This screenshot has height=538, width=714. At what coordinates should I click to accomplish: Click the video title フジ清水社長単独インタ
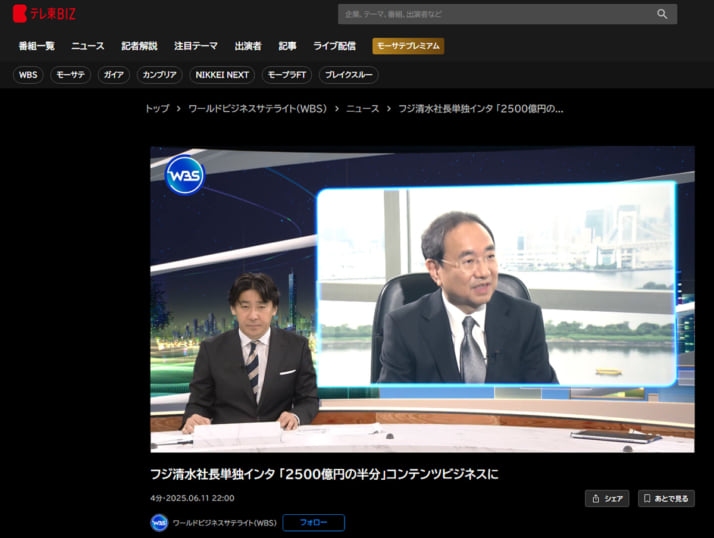(x=324, y=474)
